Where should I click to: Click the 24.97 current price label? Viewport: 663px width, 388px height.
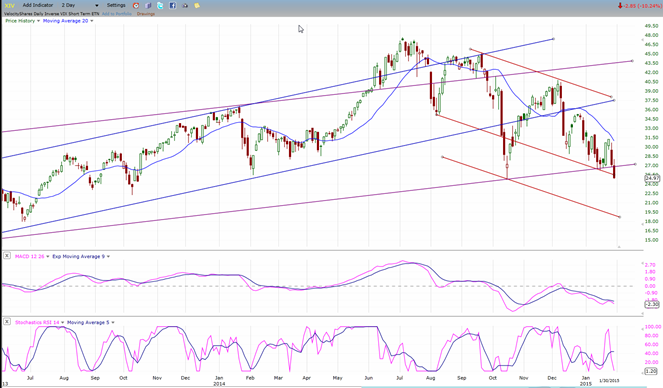652,178
